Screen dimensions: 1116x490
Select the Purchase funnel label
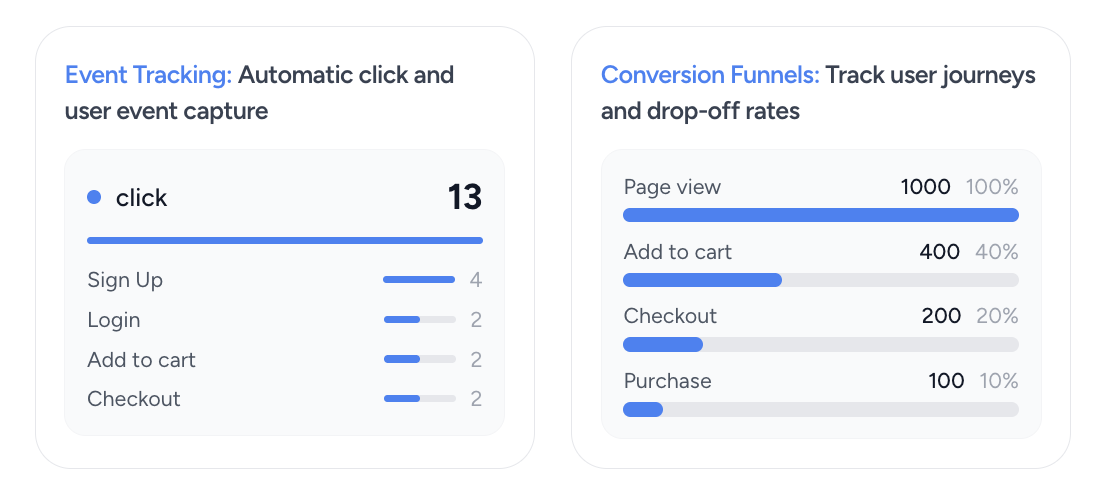coord(667,381)
